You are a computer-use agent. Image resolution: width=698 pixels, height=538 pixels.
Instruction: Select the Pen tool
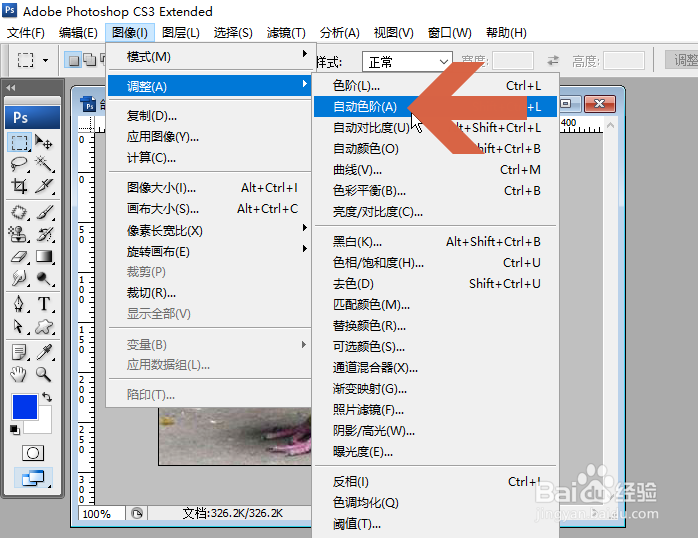(x=19, y=304)
